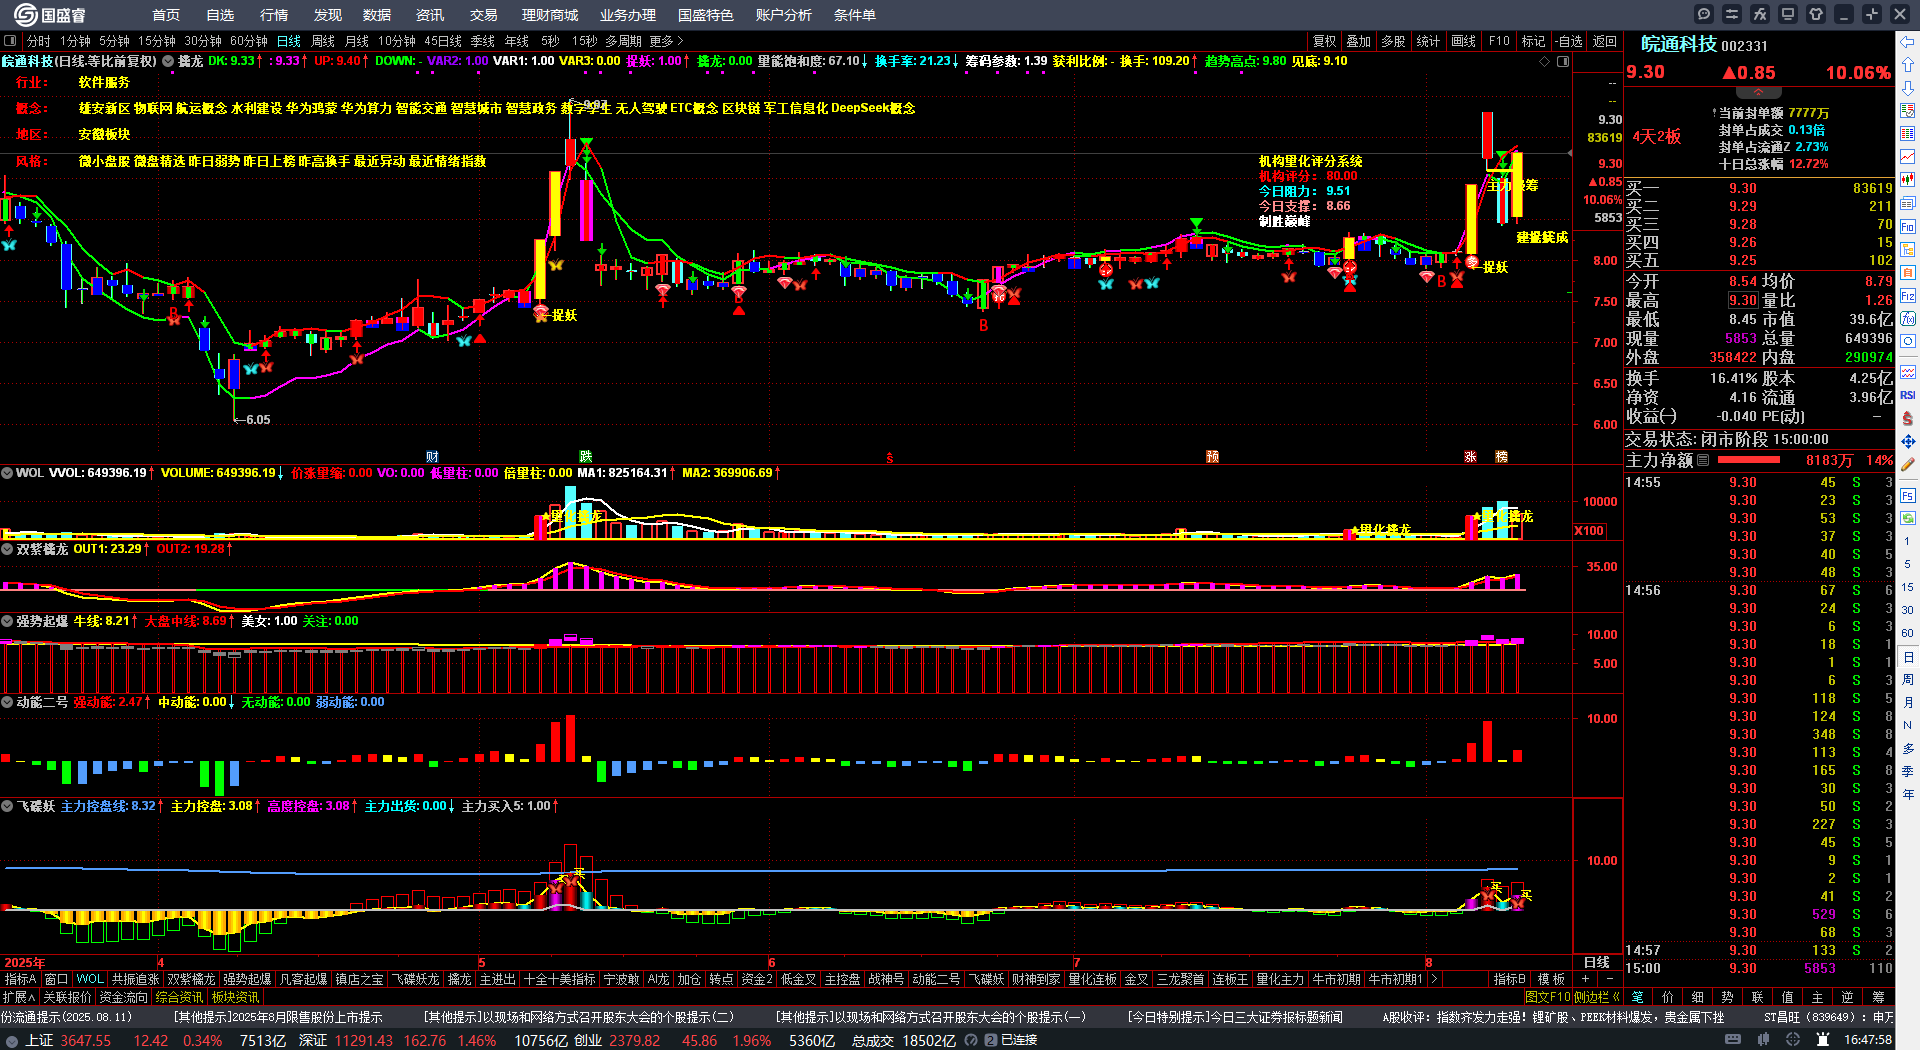Screen dimensions: 1920x1050
Task: Open the 账户分析 menu
Action: [x=784, y=15]
